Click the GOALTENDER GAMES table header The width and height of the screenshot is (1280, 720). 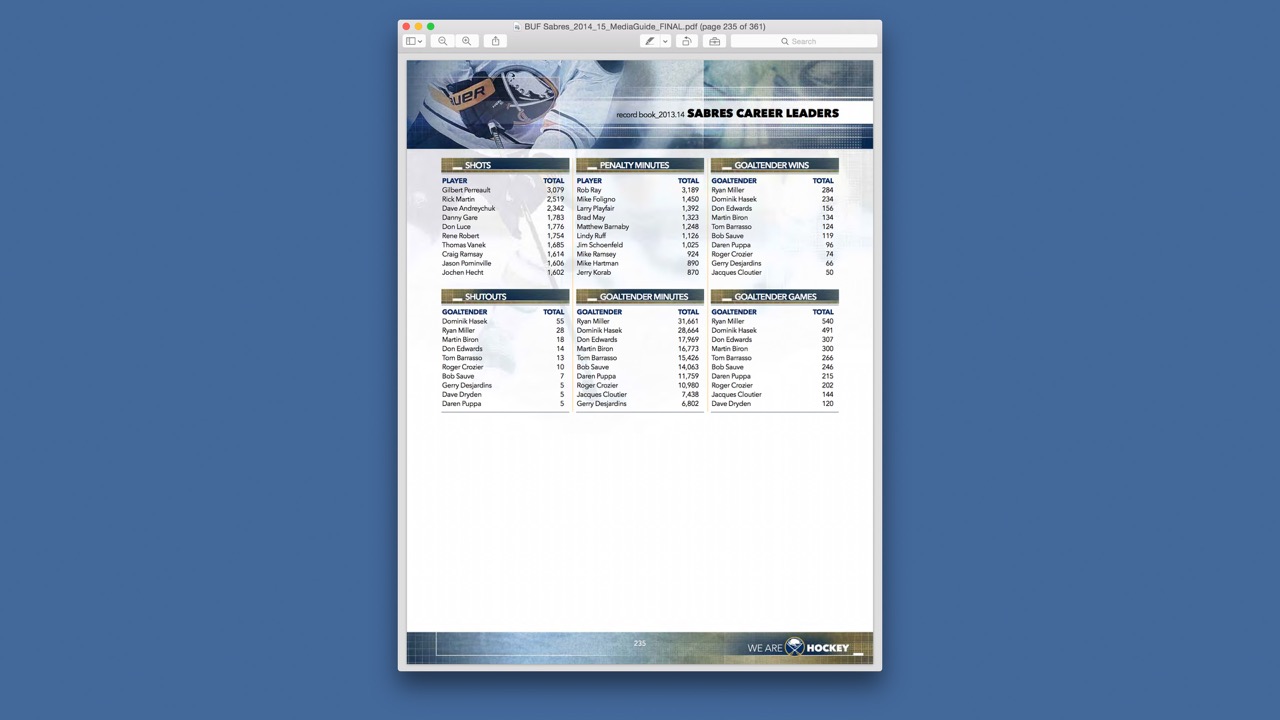click(x=774, y=296)
